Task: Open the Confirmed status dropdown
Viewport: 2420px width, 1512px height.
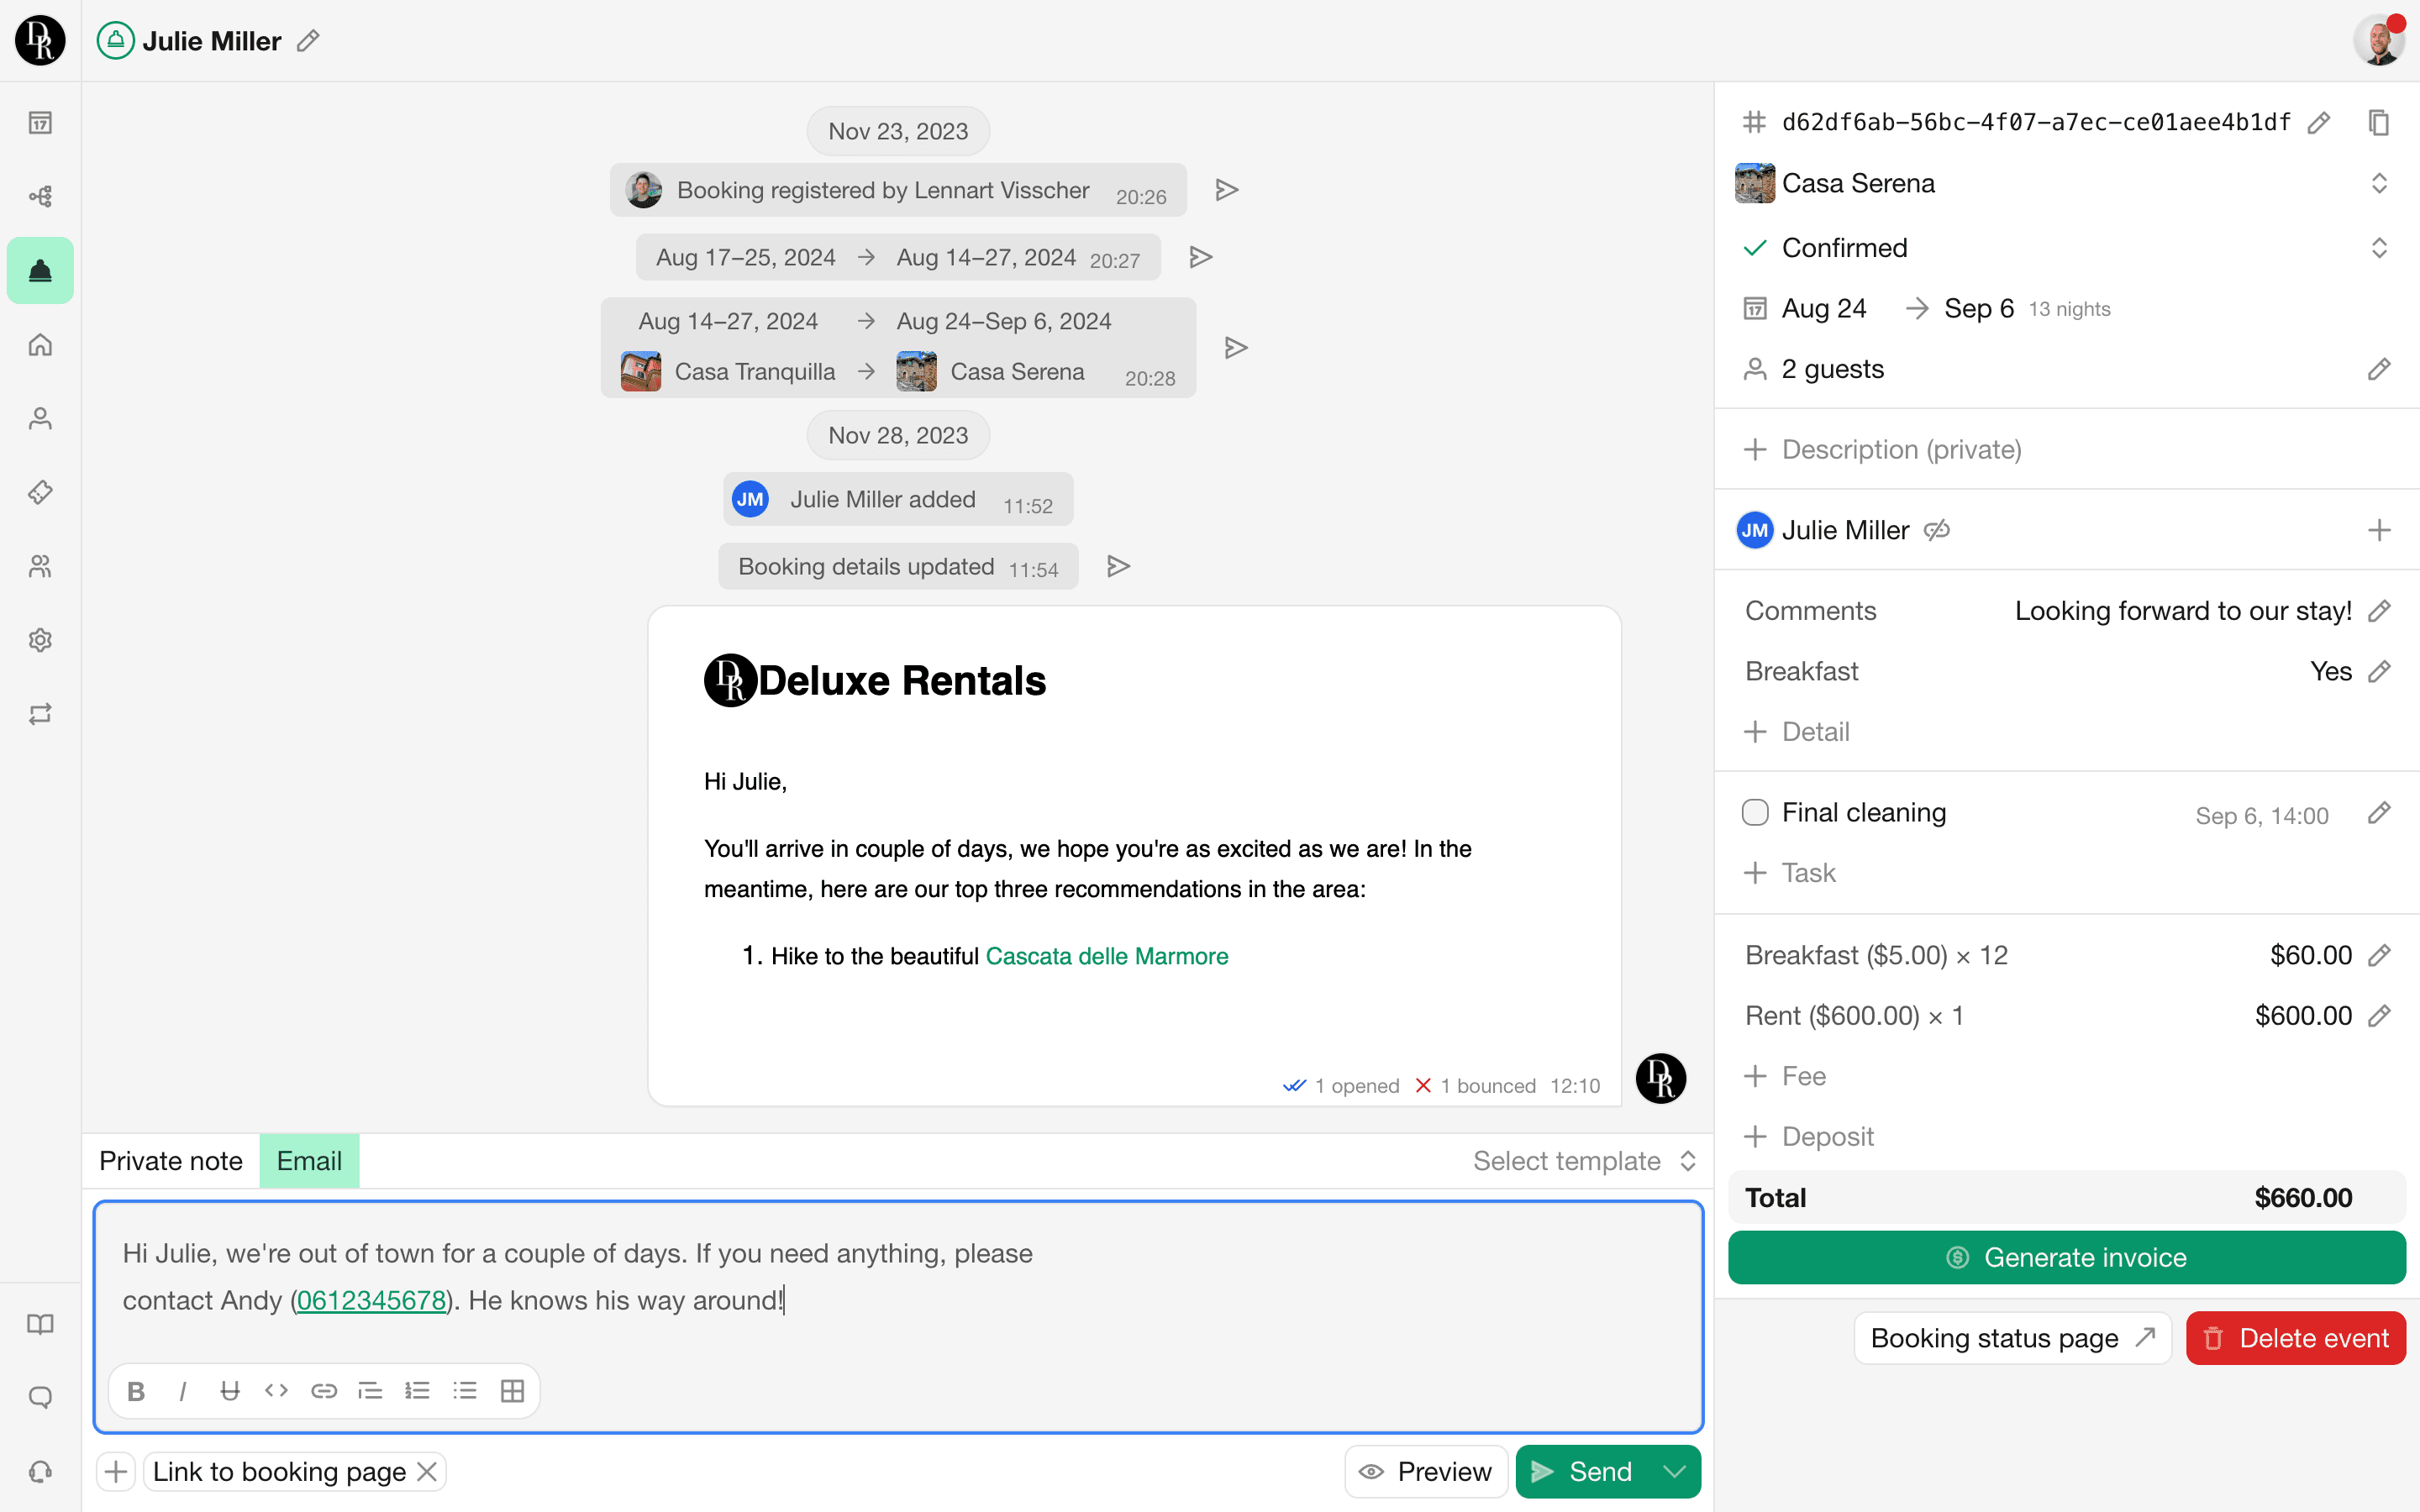Action: point(2378,248)
